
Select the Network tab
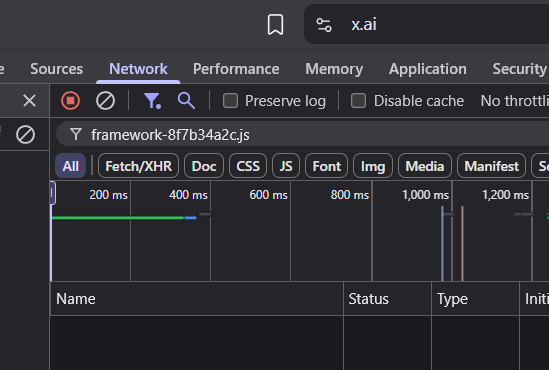coord(138,69)
